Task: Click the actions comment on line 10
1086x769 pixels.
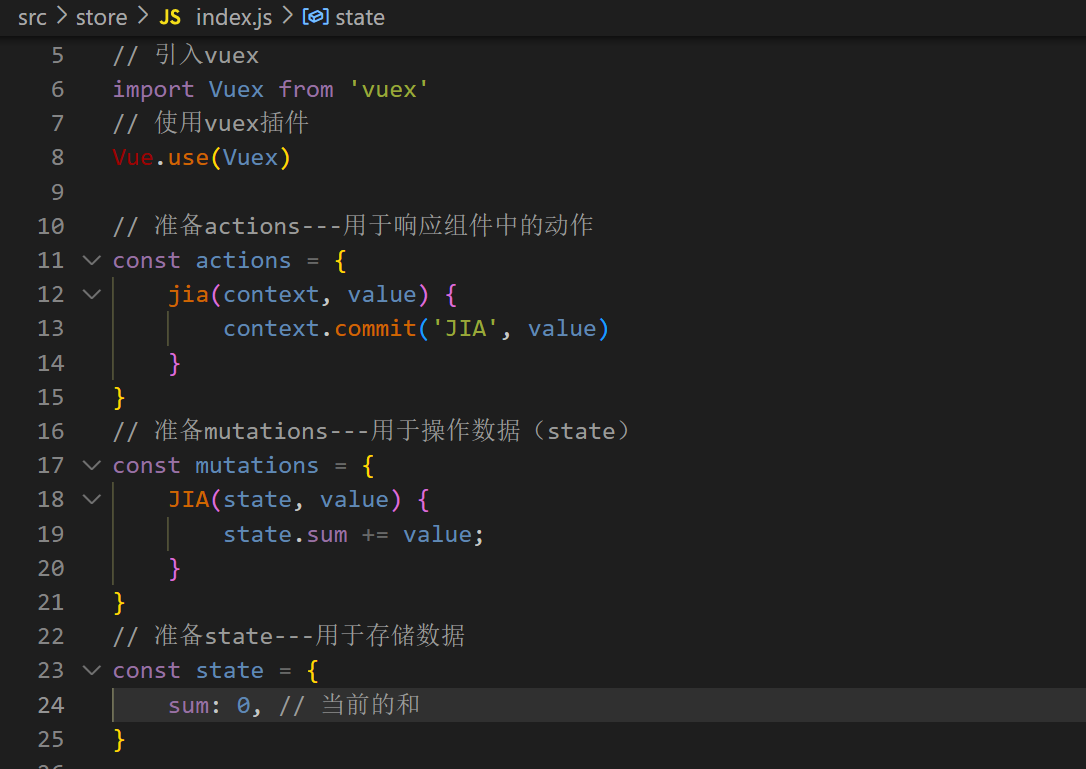Action: [x=353, y=225]
